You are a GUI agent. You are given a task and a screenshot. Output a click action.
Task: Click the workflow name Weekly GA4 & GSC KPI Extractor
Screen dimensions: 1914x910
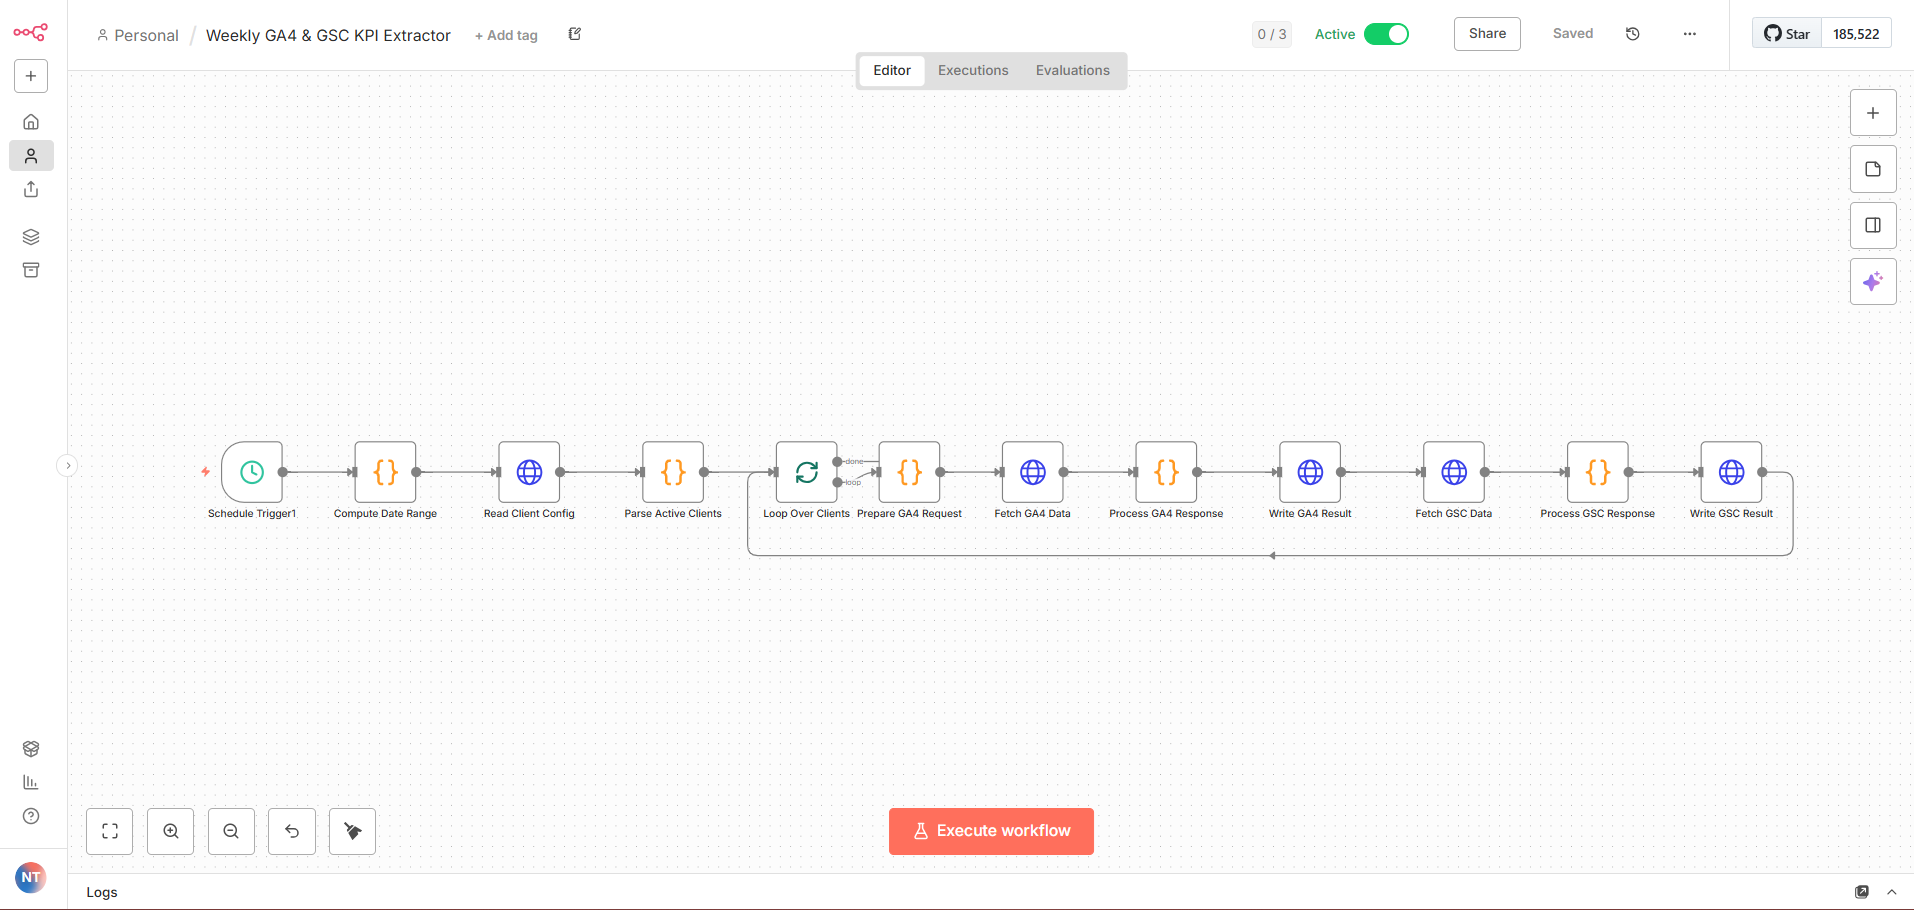(328, 35)
